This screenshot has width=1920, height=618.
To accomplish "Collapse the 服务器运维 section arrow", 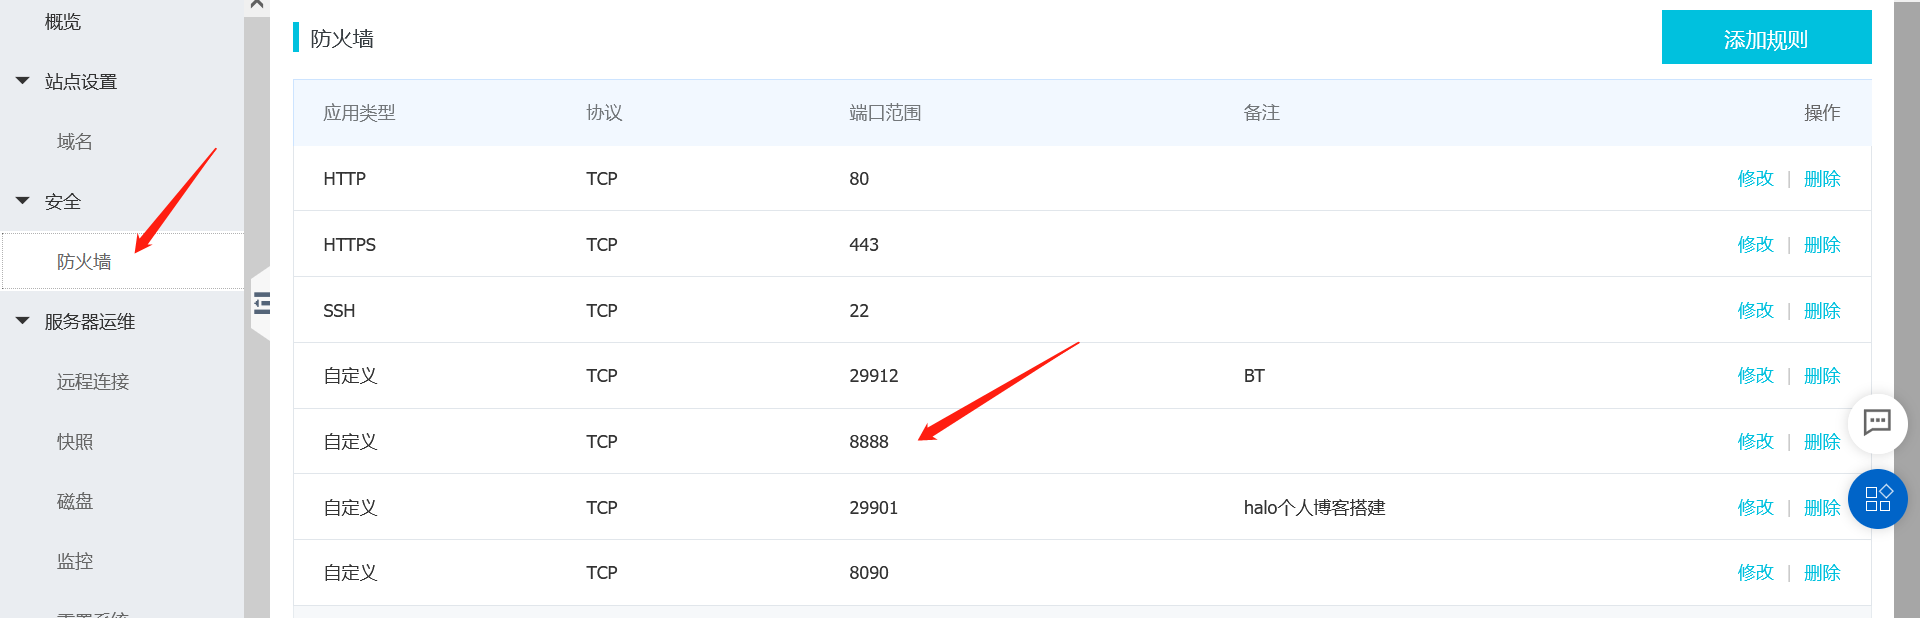I will (x=22, y=321).
